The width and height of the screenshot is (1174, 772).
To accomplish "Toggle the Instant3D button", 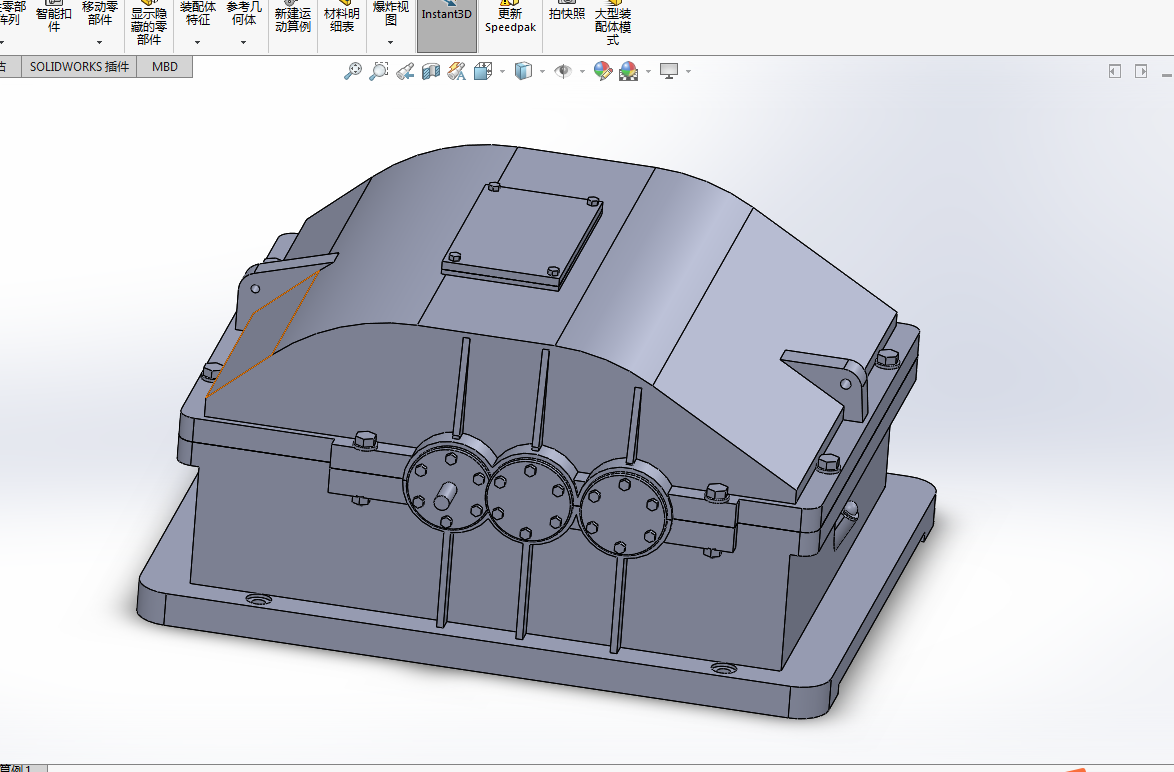I will [446, 20].
